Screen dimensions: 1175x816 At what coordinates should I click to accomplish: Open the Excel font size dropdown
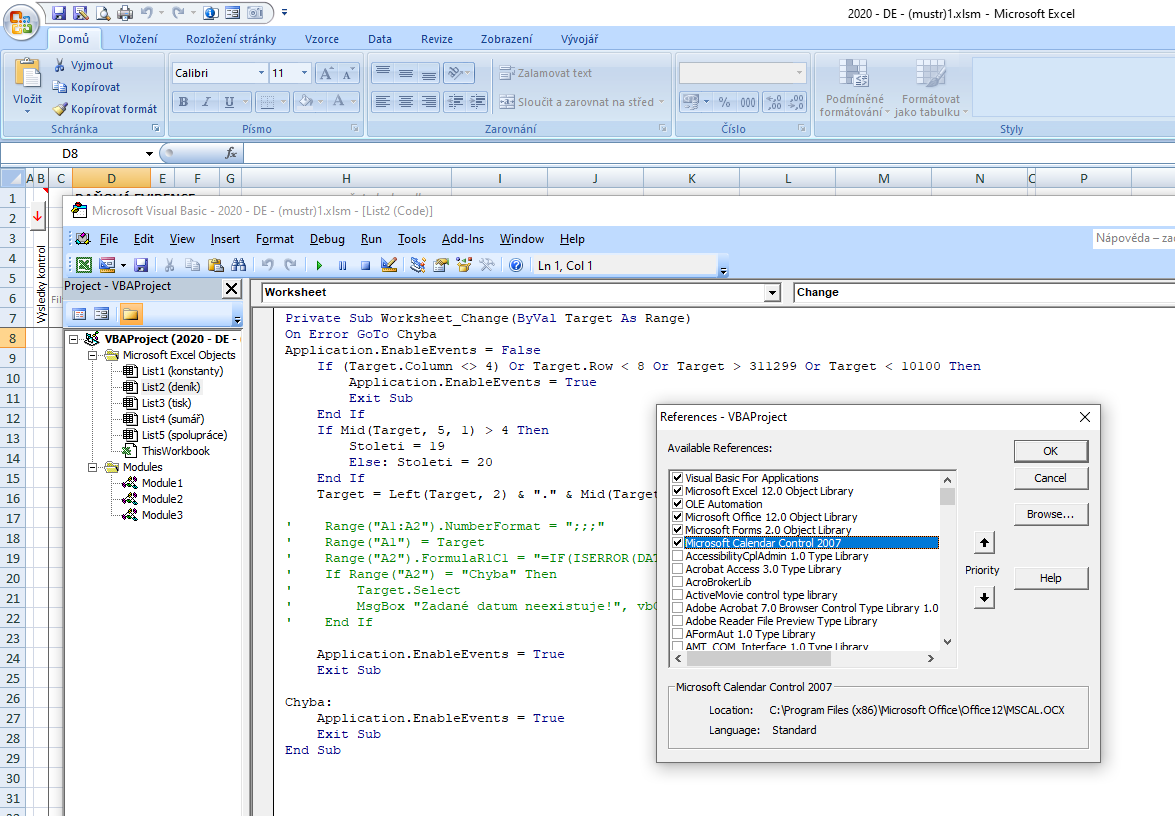(x=305, y=73)
